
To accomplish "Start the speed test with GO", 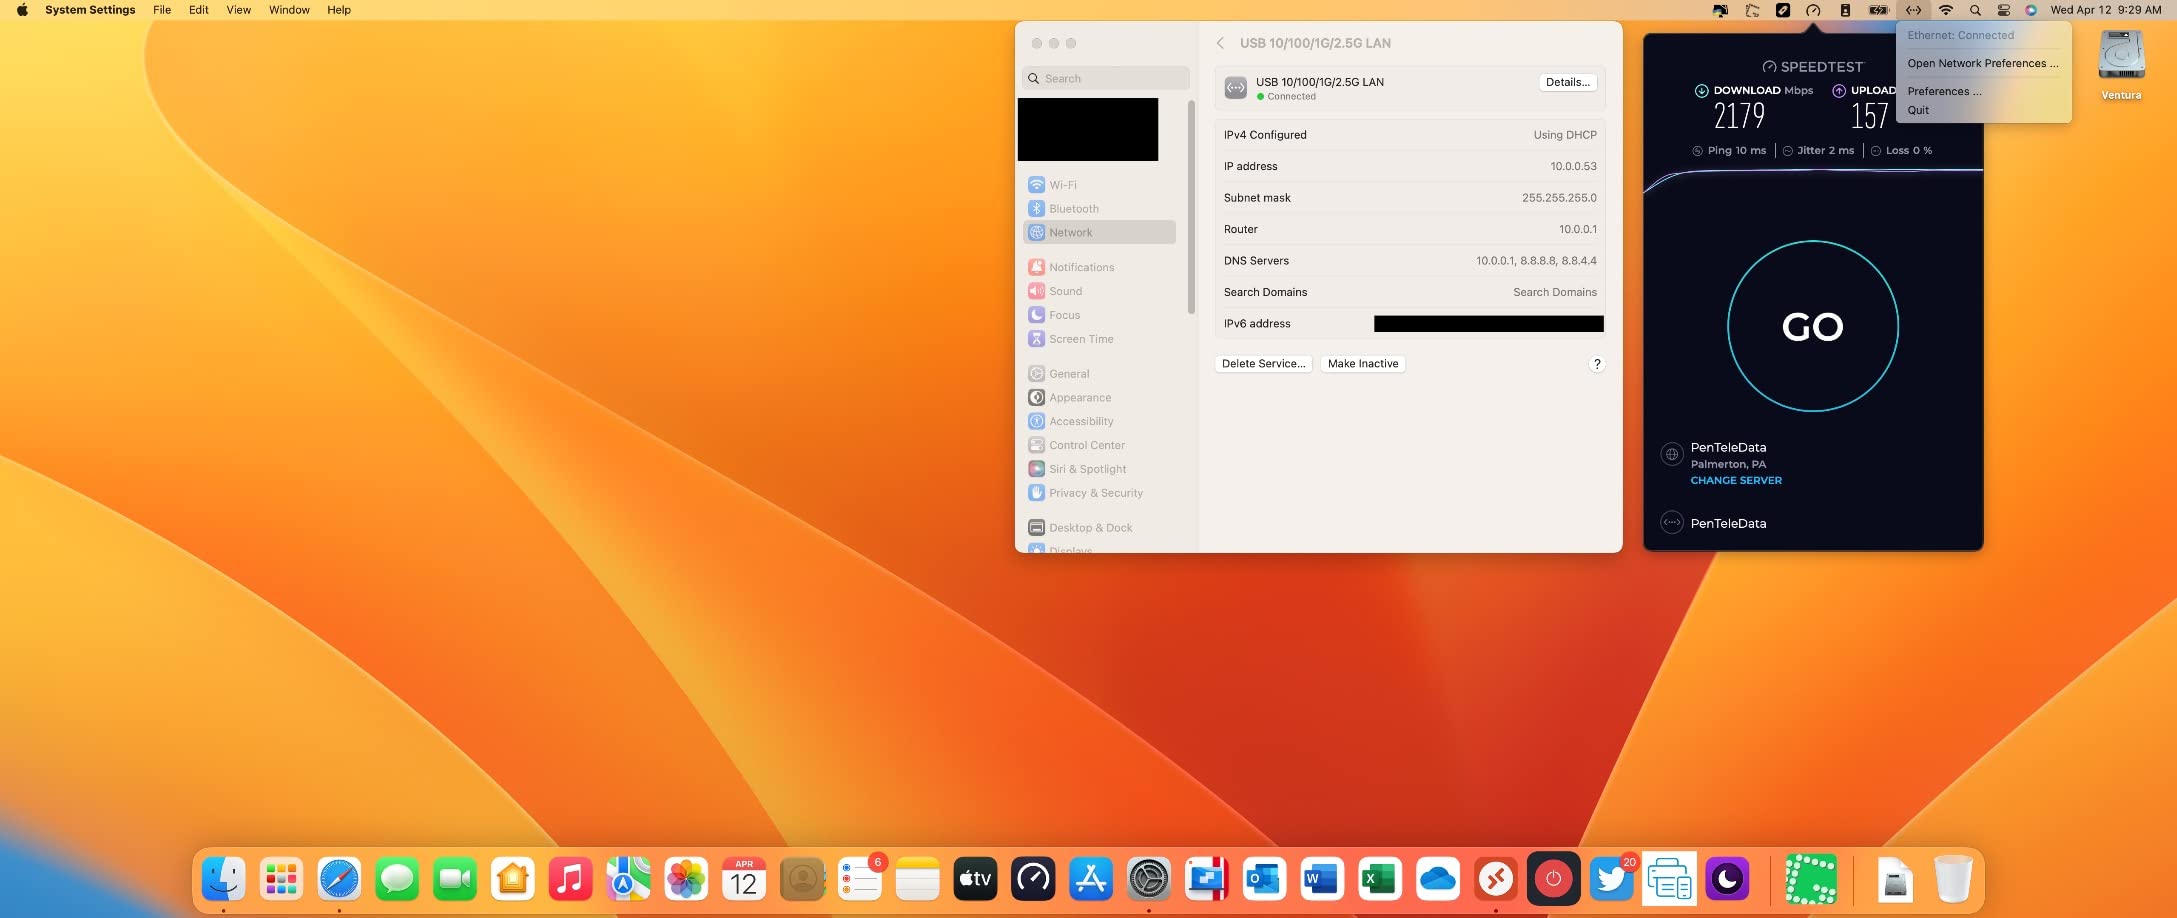I will [1812, 326].
